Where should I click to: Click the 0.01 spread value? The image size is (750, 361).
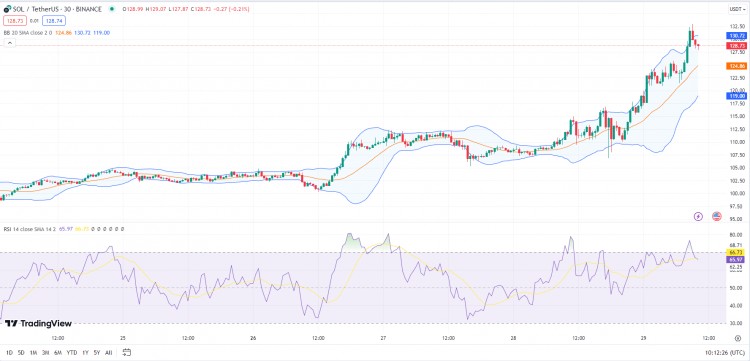pyautogui.click(x=34, y=21)
